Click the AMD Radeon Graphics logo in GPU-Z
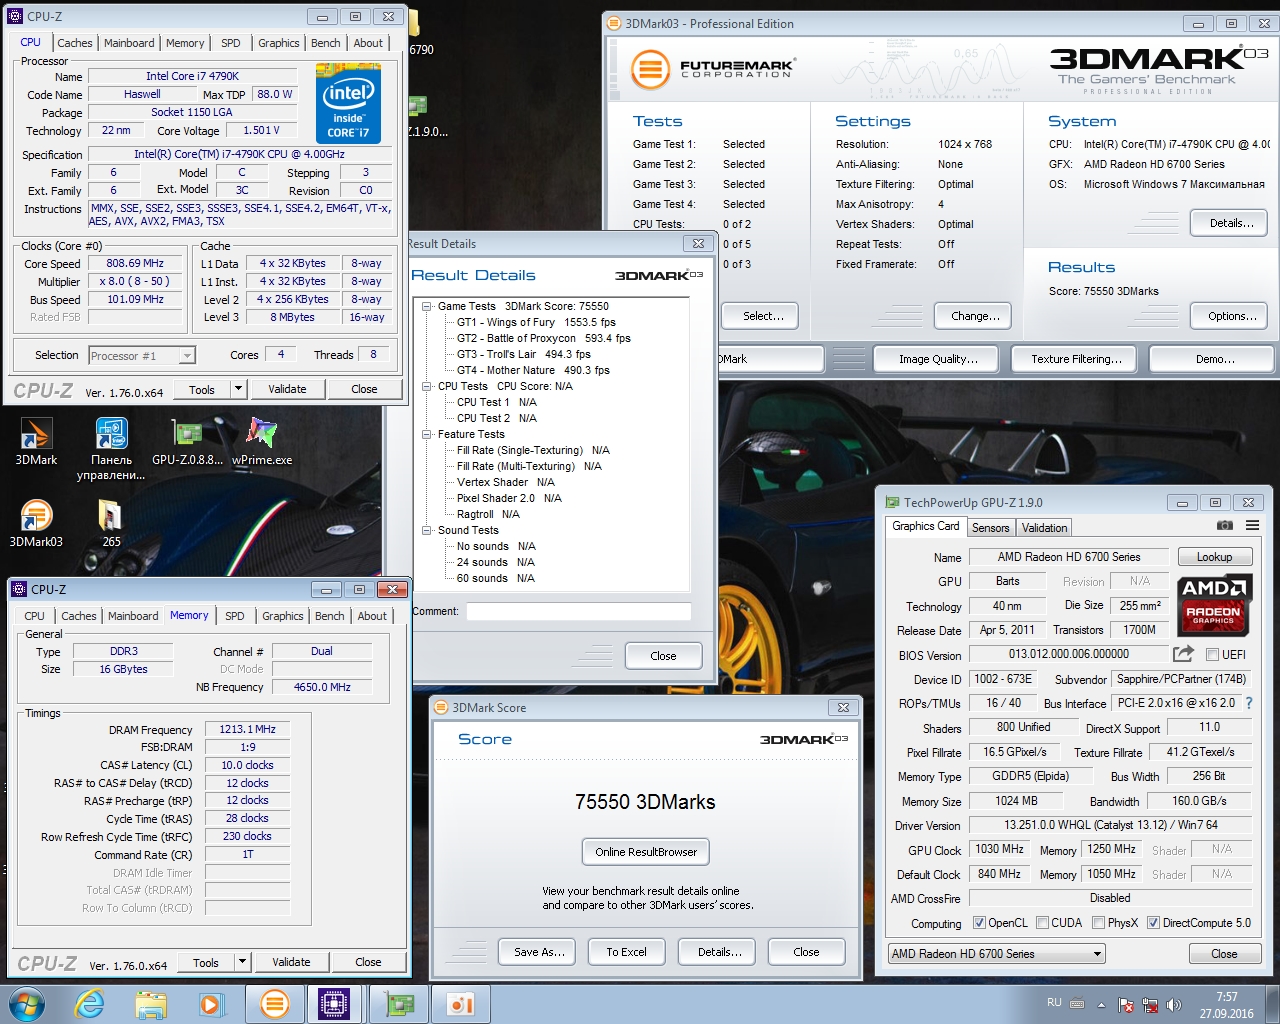The width and height of the screenshot is (1280, 1024). (1214, 604)
